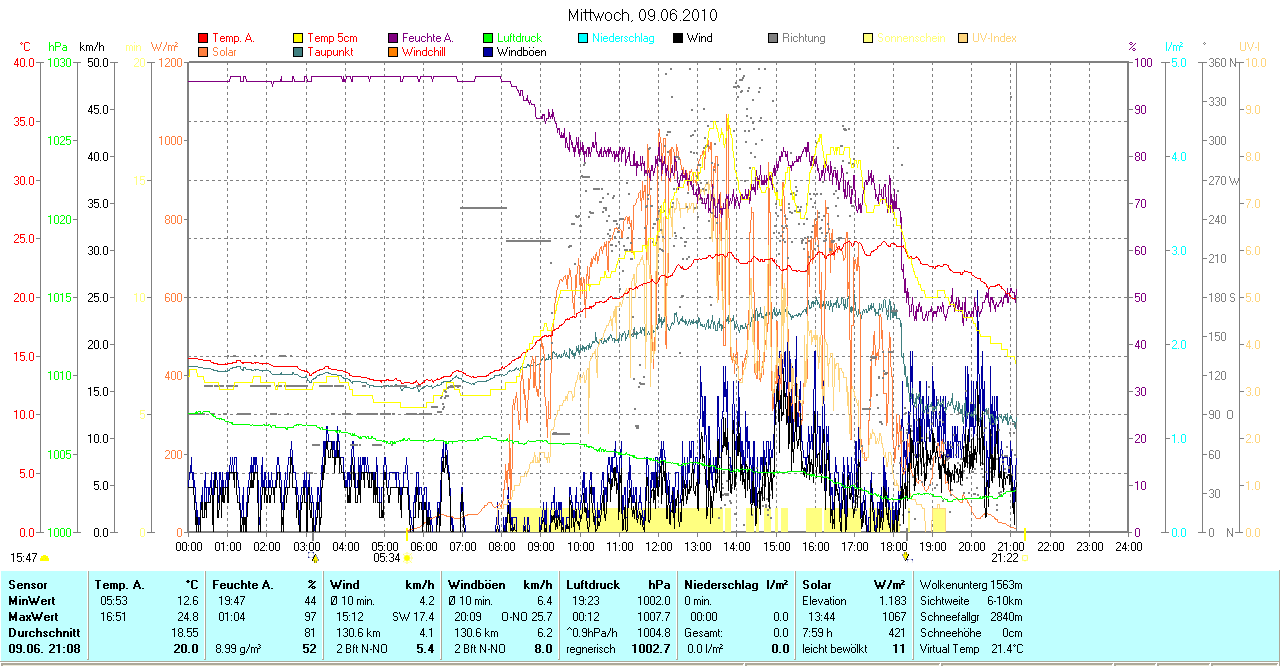Click the yellow Temp 5cm legend square
Screen dimensions: 1280x666
pyautogui.click(x=298, y=38)
